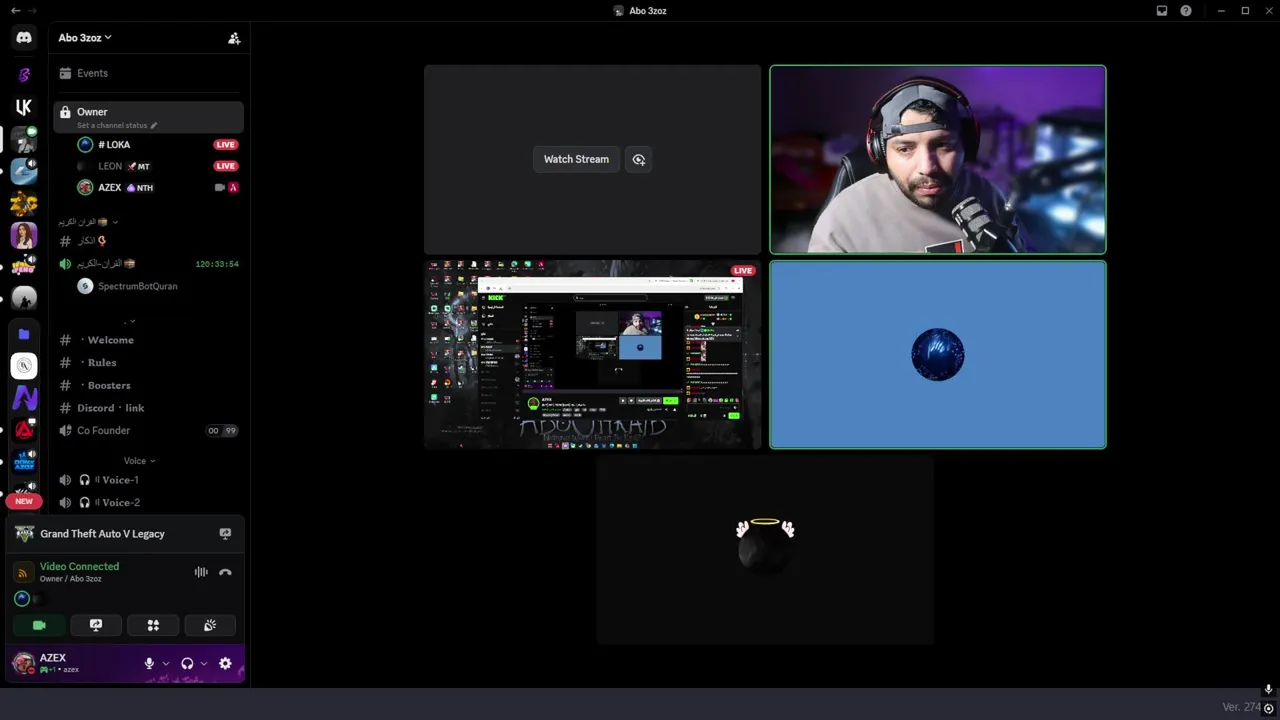1280x720 pixels.
Task: Disconnect from voice call
Action: (x=225, y=572)
